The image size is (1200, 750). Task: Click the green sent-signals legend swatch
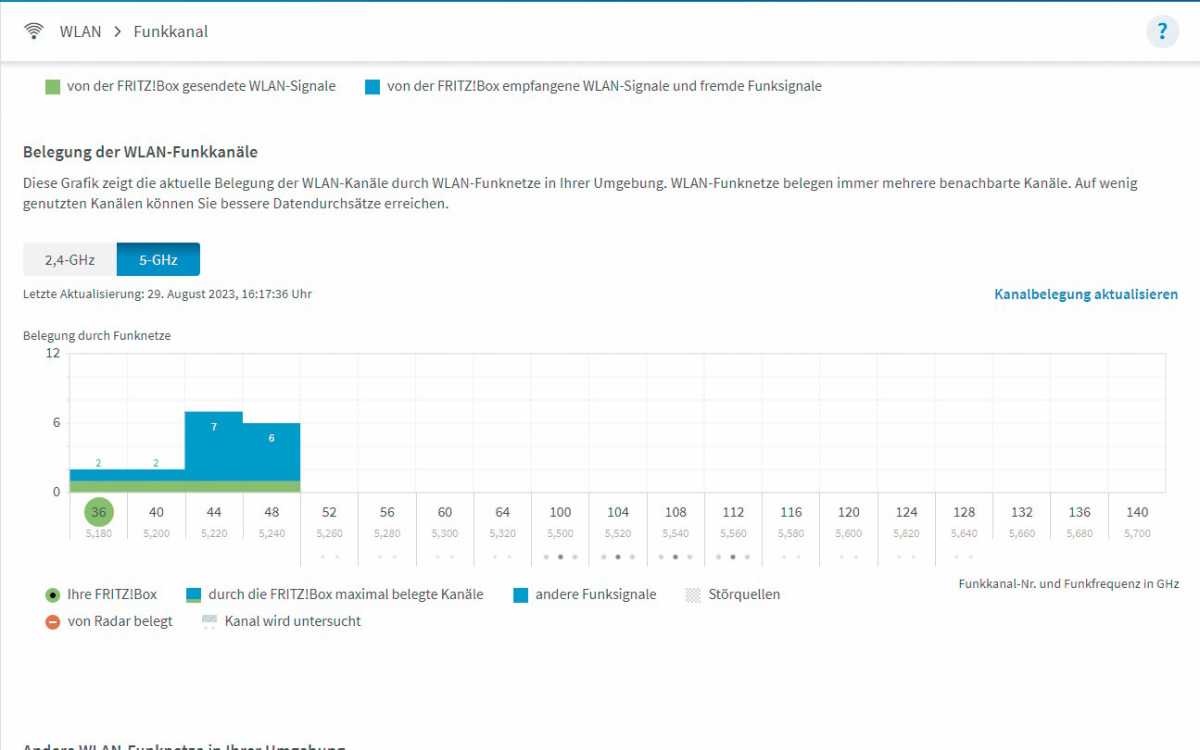[53, 87]
